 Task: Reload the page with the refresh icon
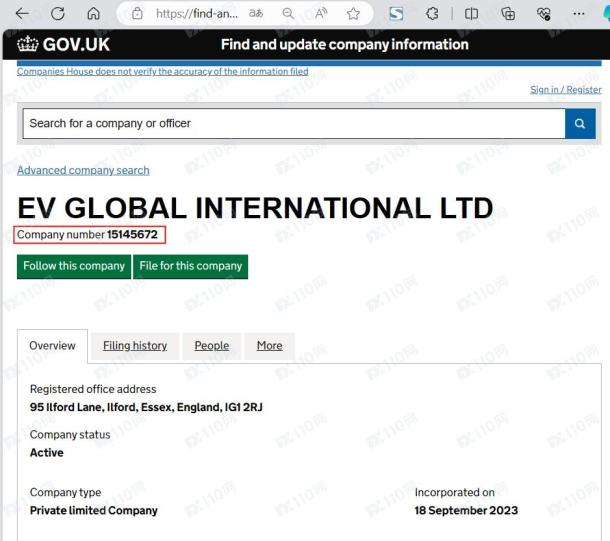[x=58, y=14]
